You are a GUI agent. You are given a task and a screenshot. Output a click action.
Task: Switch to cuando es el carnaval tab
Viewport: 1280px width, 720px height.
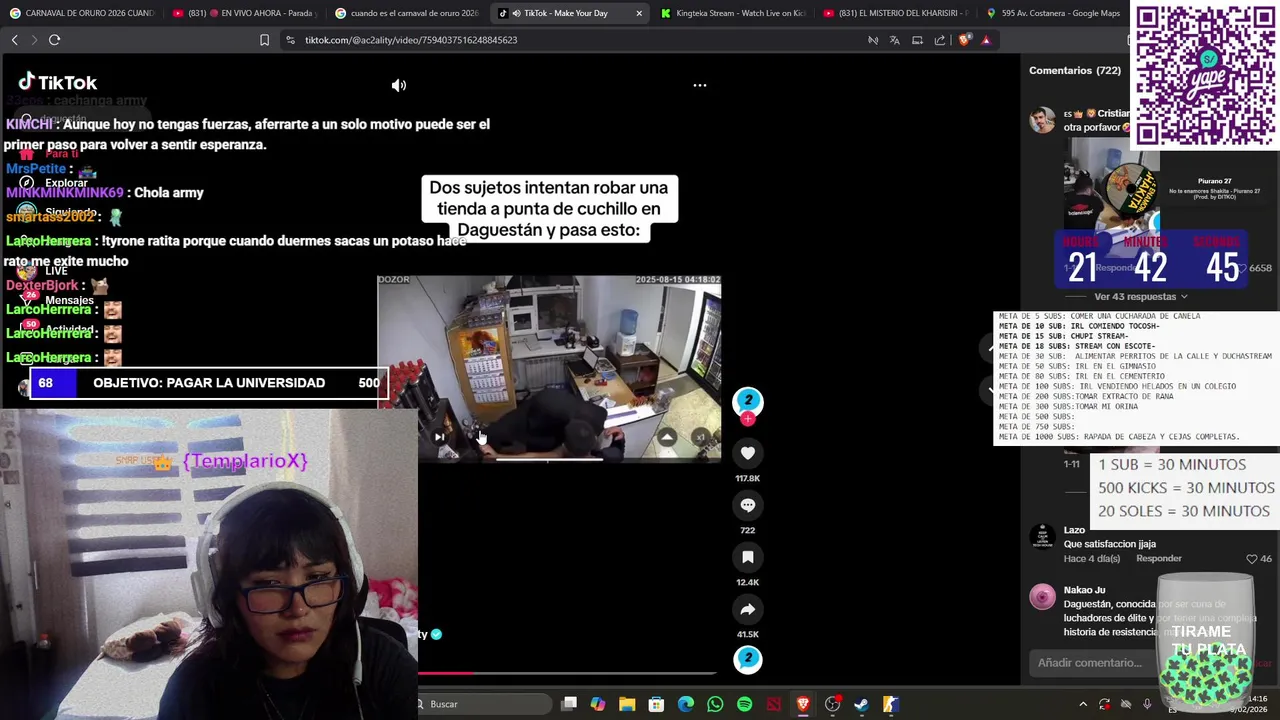pos(406,13)
